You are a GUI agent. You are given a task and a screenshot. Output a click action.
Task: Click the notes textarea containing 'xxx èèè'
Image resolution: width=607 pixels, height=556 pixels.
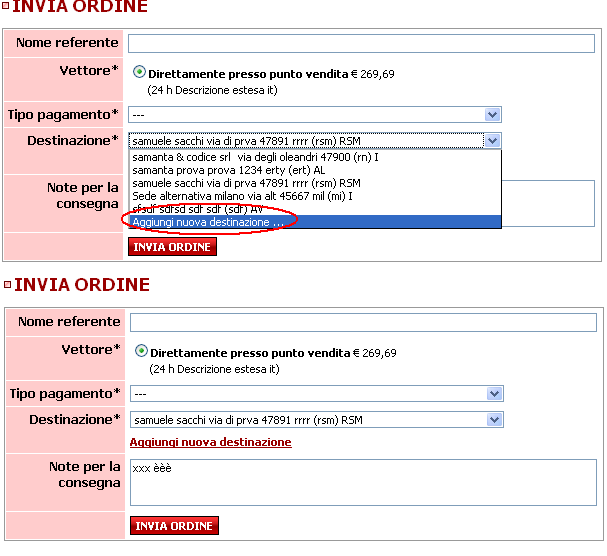tap(363, 482)
